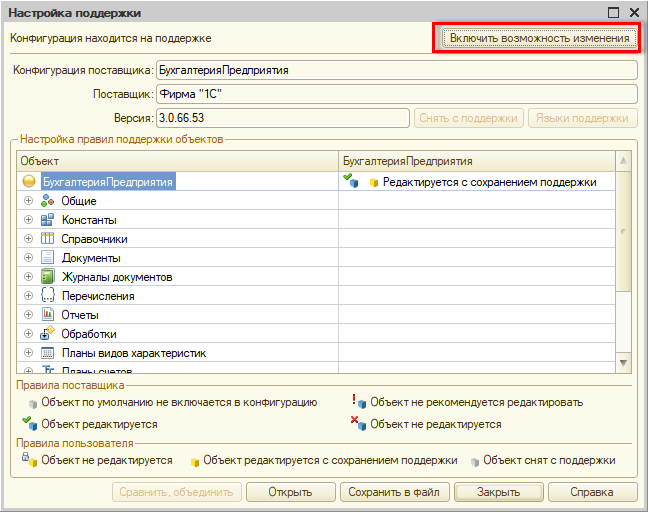This screenshot has height=512, width=648.
Task: Click the Отчеты chart icon
Action: point(47,315)
